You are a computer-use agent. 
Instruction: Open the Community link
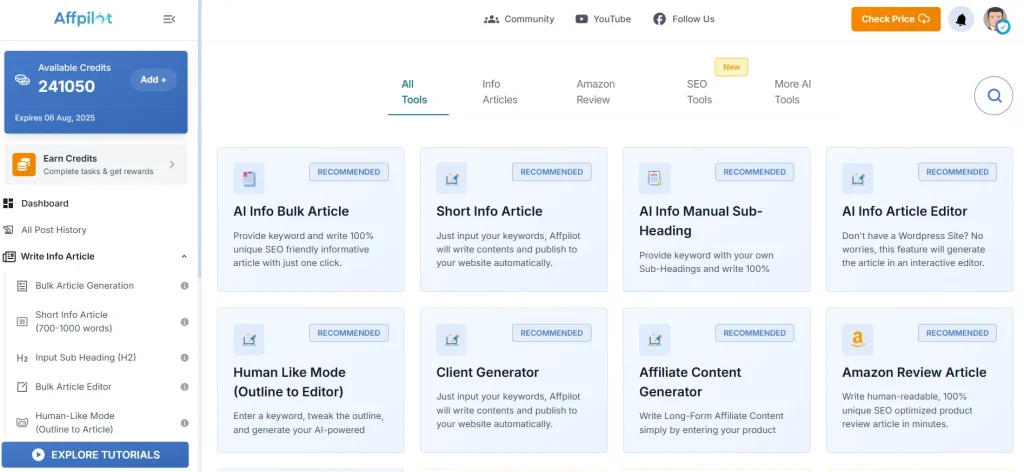(529, 19)
